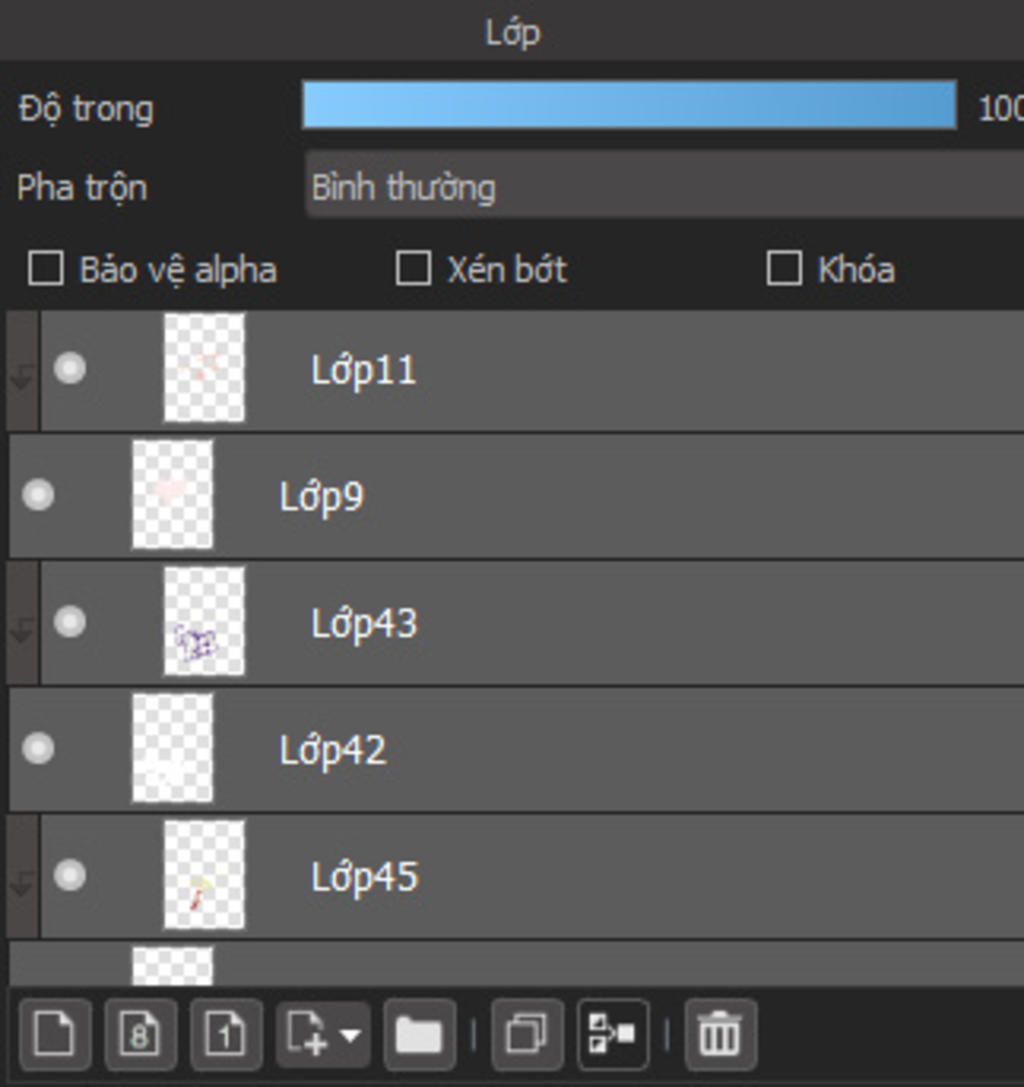The image size is (1024, 1087).
Task: Click the clipping arrow beside Lớp43
Action: [22, 630]
